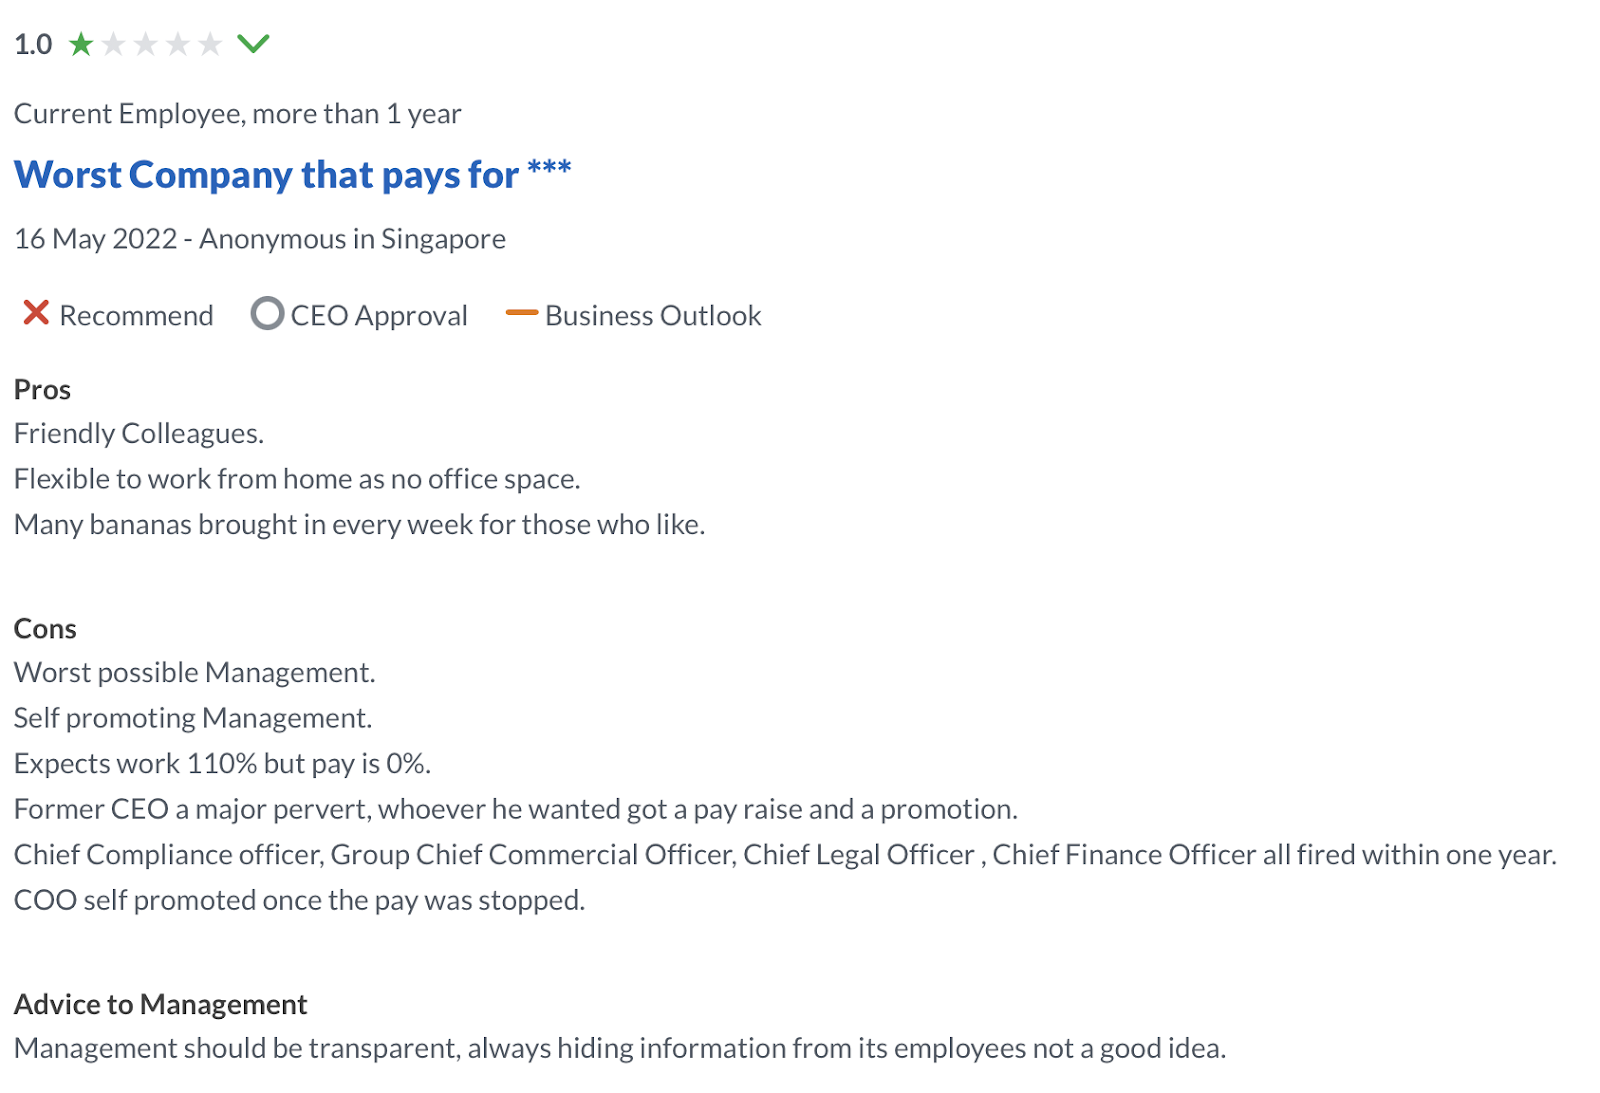Click the red X Recommend icon

click(x=36, y=313)
